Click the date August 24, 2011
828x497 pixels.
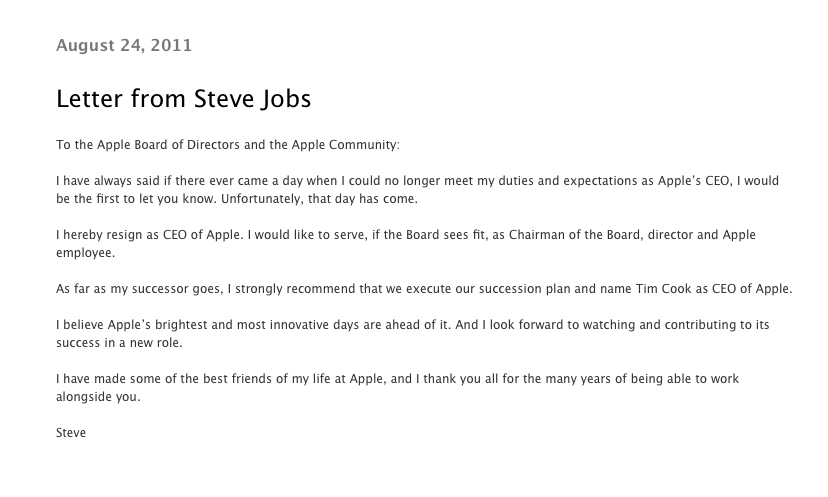tap(124, 45)
